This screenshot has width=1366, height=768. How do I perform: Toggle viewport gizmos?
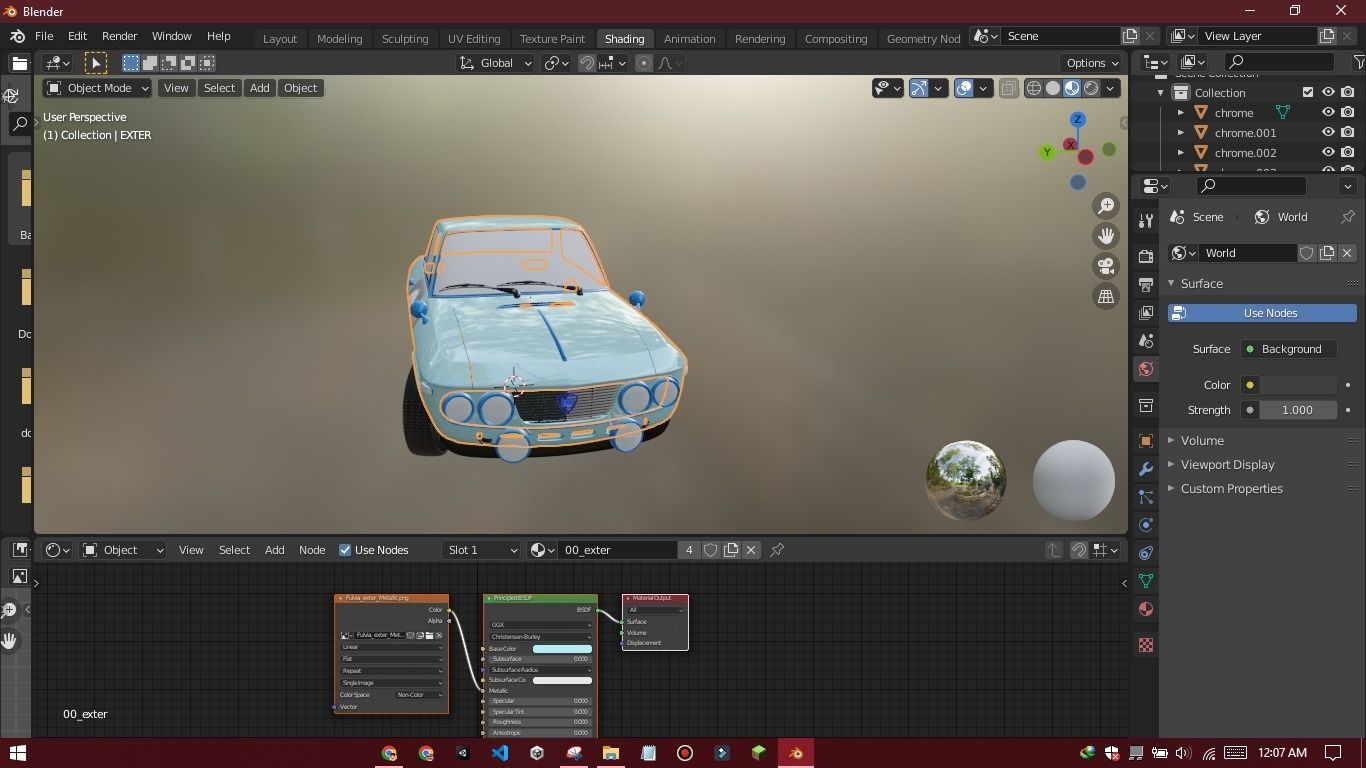pos(919,88)
